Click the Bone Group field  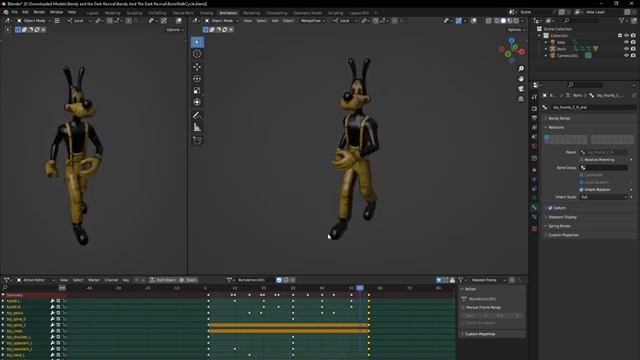pyautogui.click(x=604, y=168)
